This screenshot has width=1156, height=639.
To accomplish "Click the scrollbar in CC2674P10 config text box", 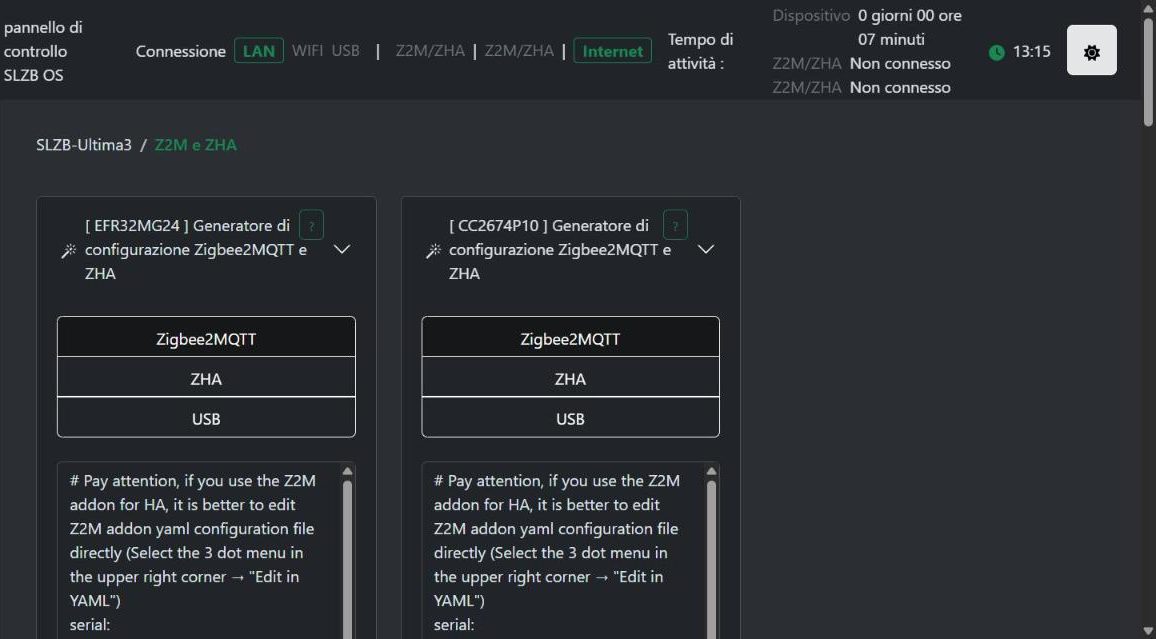I will click(711, 560).
